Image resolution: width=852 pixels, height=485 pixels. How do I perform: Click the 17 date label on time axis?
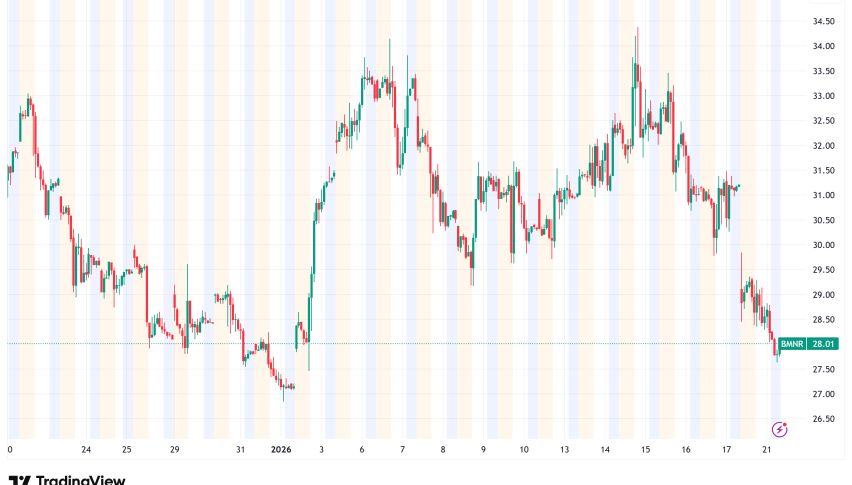click(x=727, y=450)
